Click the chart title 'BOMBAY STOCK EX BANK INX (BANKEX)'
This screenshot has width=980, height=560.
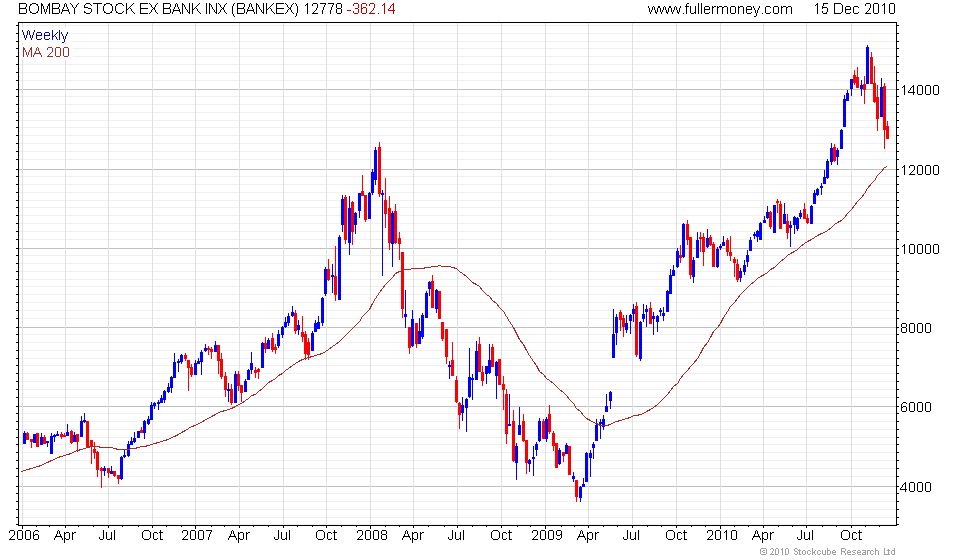click(x=159, y=9)
